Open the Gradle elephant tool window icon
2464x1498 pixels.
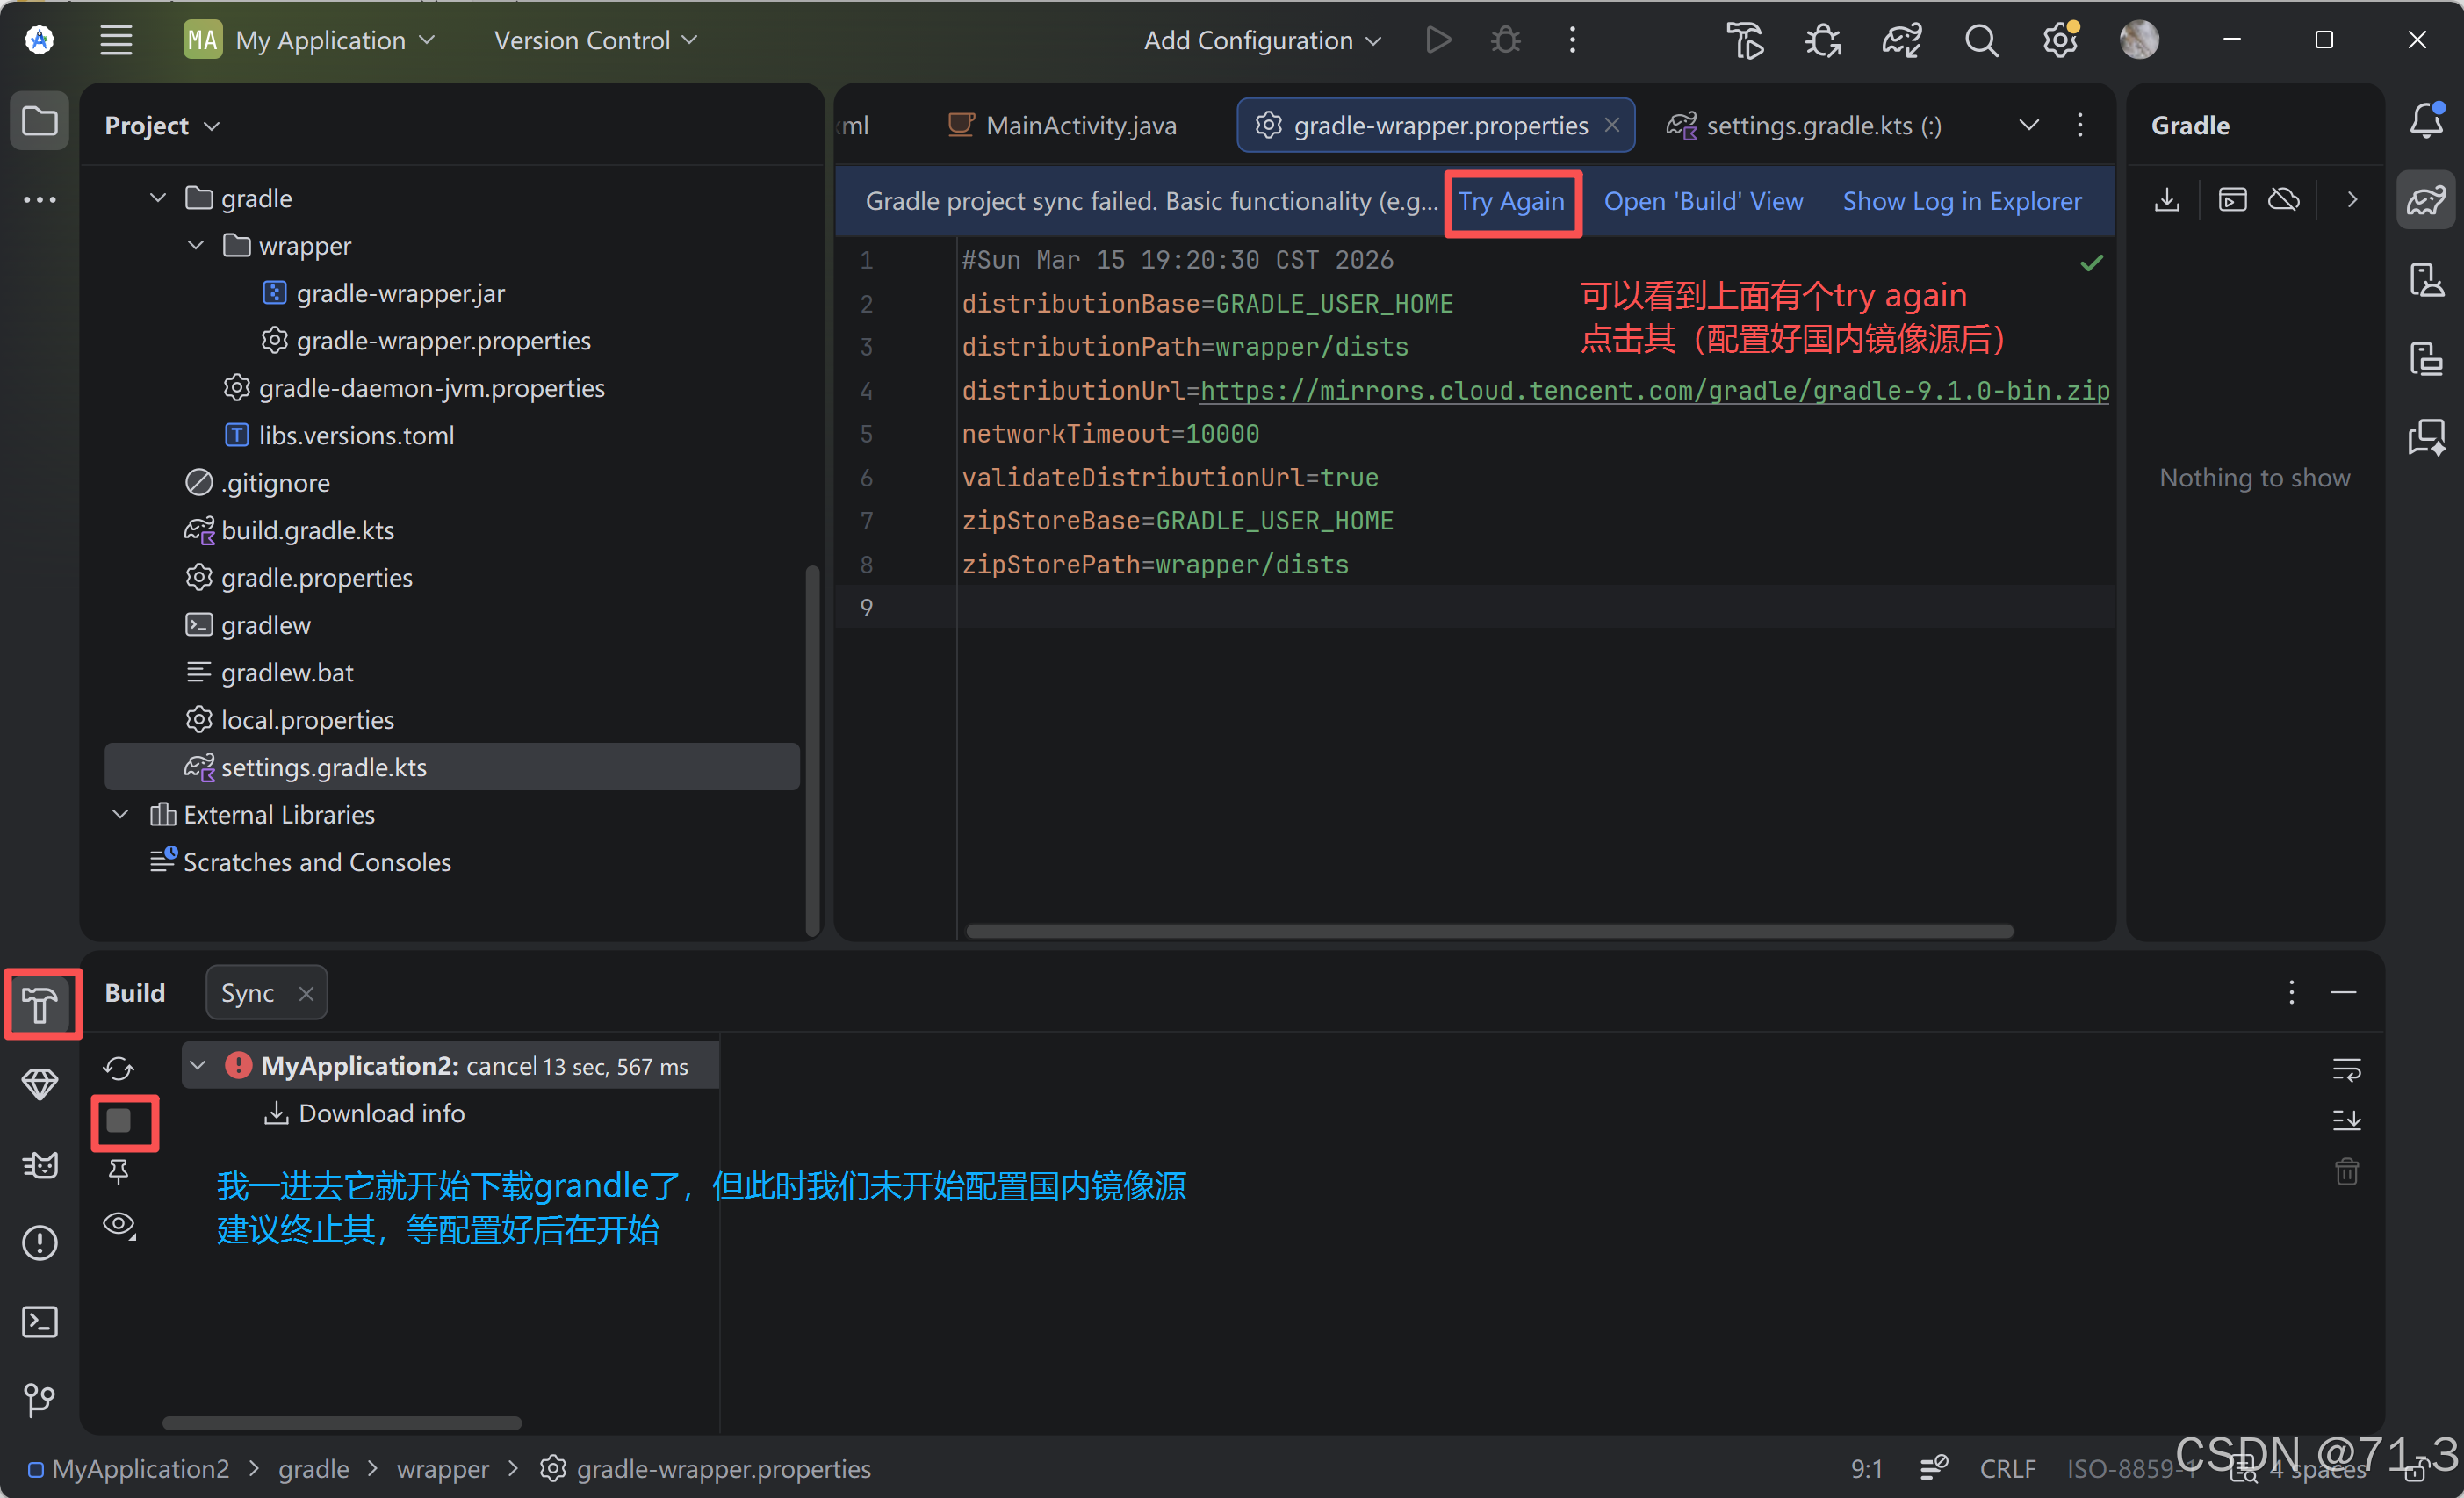coord(2426,200)
